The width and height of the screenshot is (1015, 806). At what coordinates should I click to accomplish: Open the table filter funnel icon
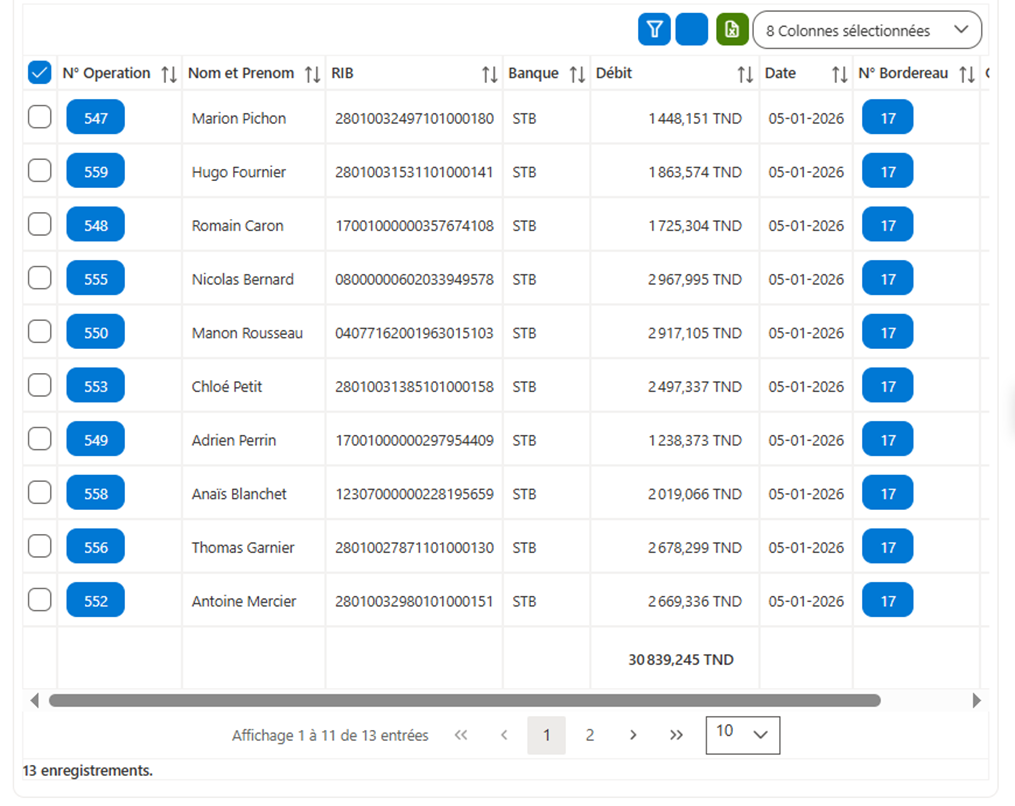(x=654, y=30)
